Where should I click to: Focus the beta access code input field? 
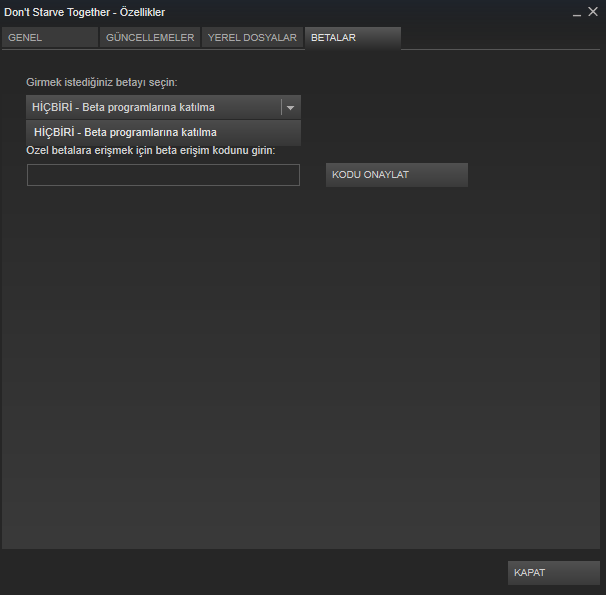(x=163, y=175)
